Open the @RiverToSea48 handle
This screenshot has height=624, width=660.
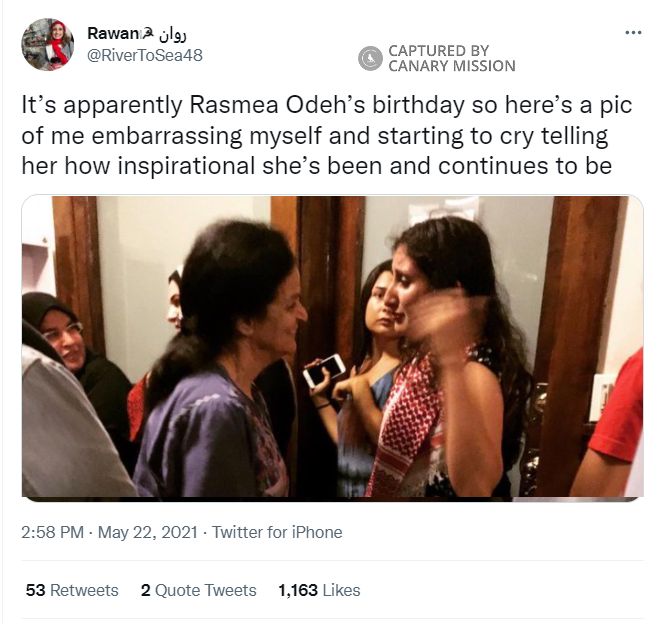(x=145, y=55)
